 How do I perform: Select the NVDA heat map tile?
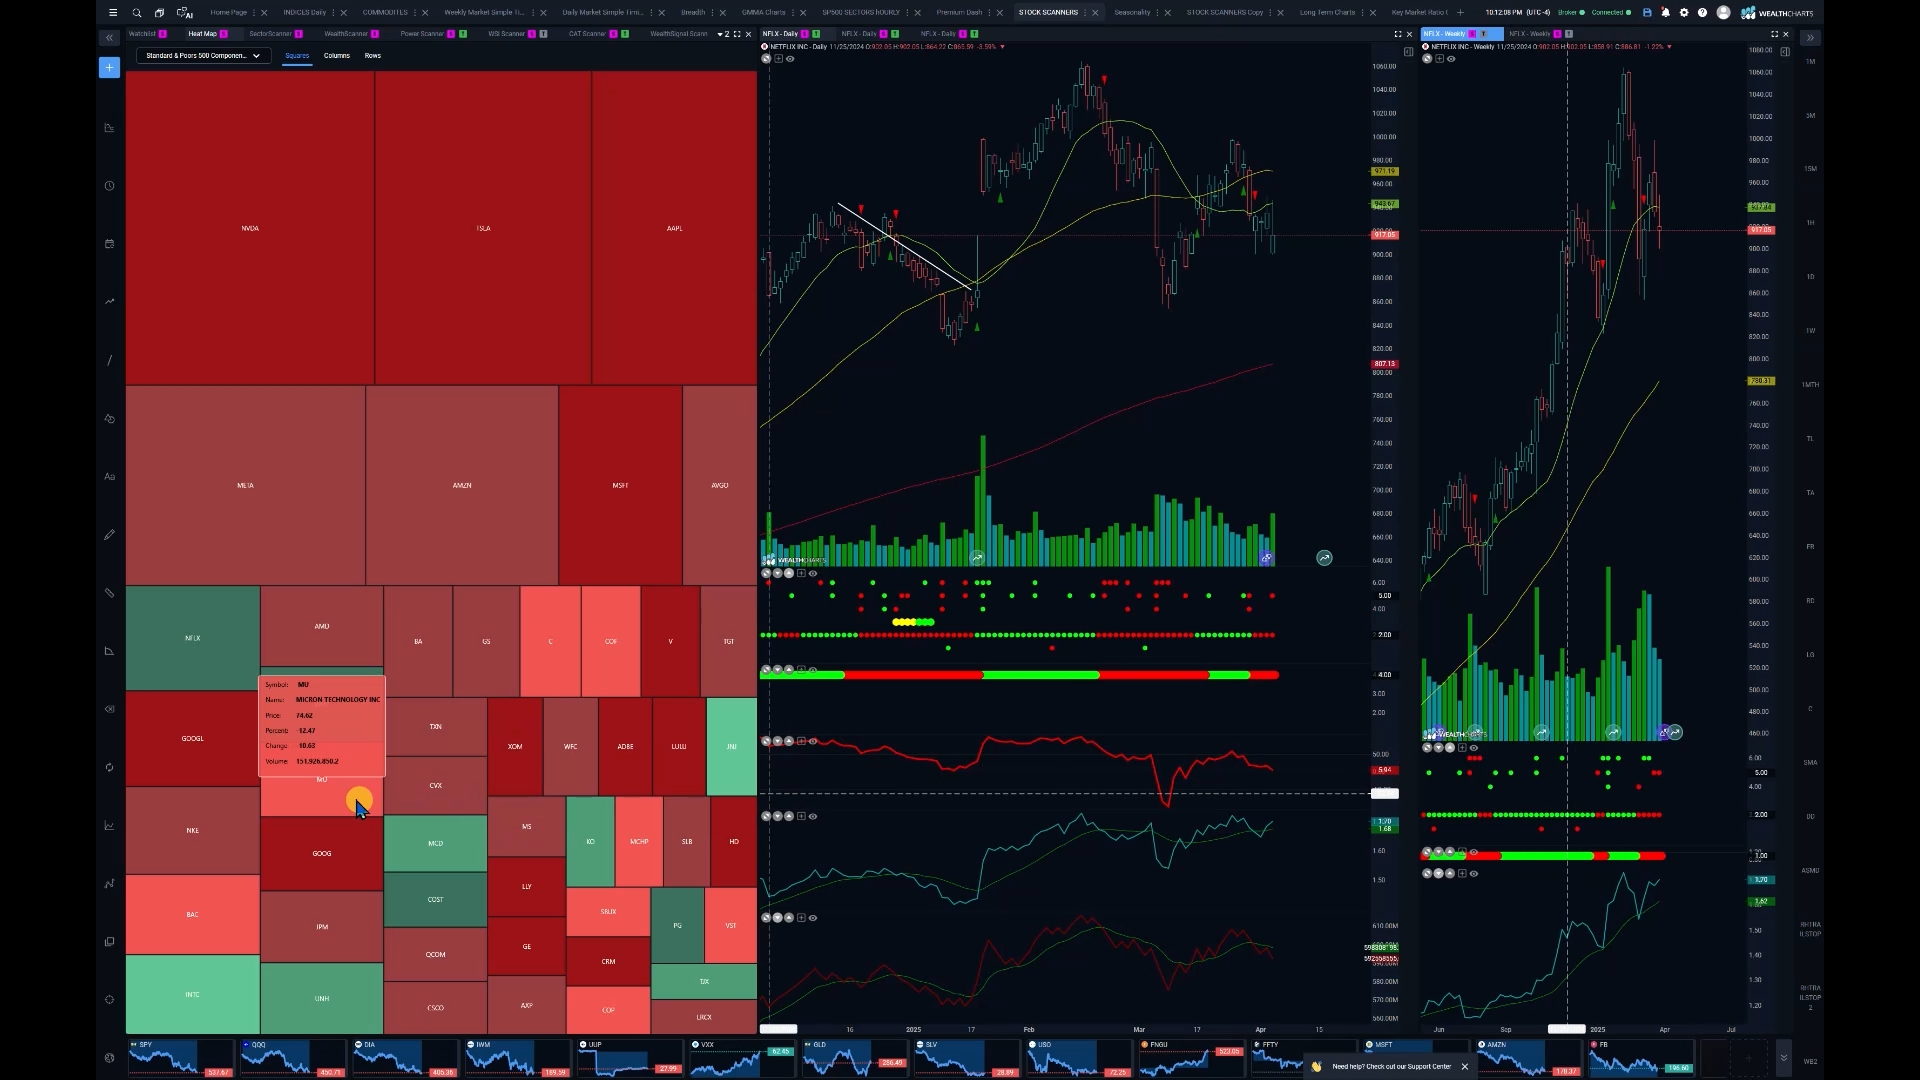(x=250, y=228)
